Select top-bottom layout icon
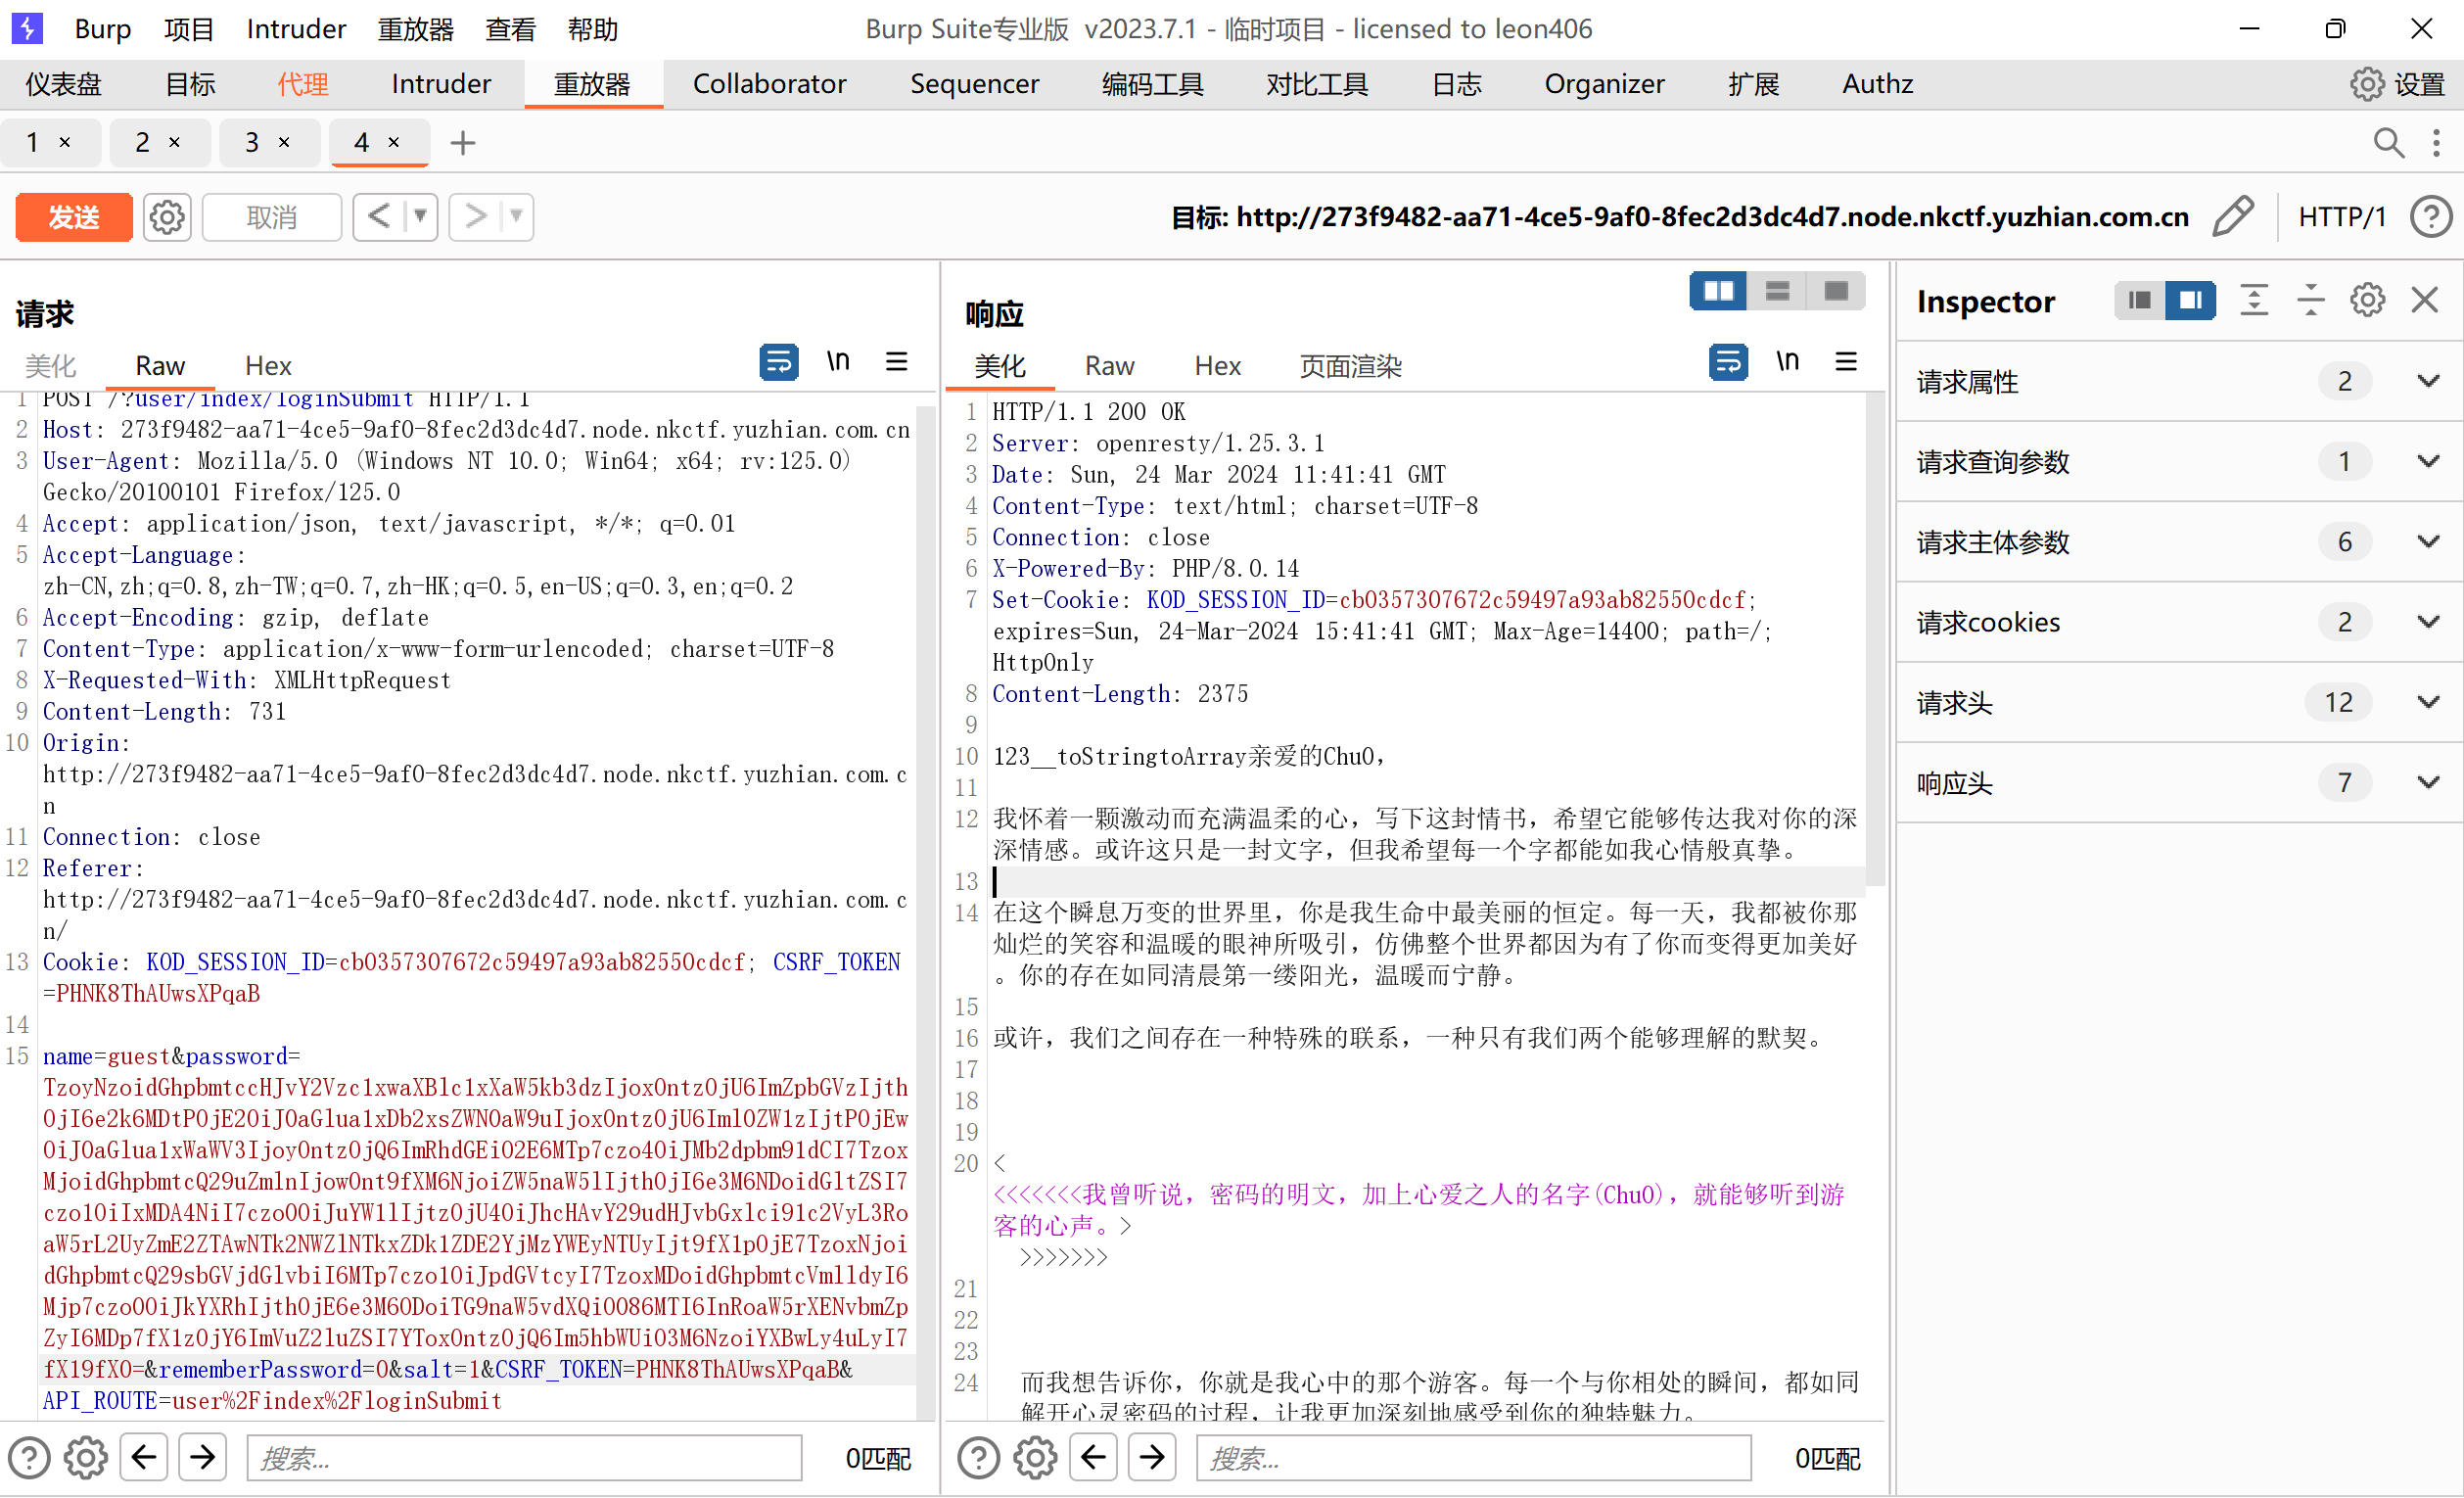The height and width of the screenshot is (1498, 2464). point(1778,291)
